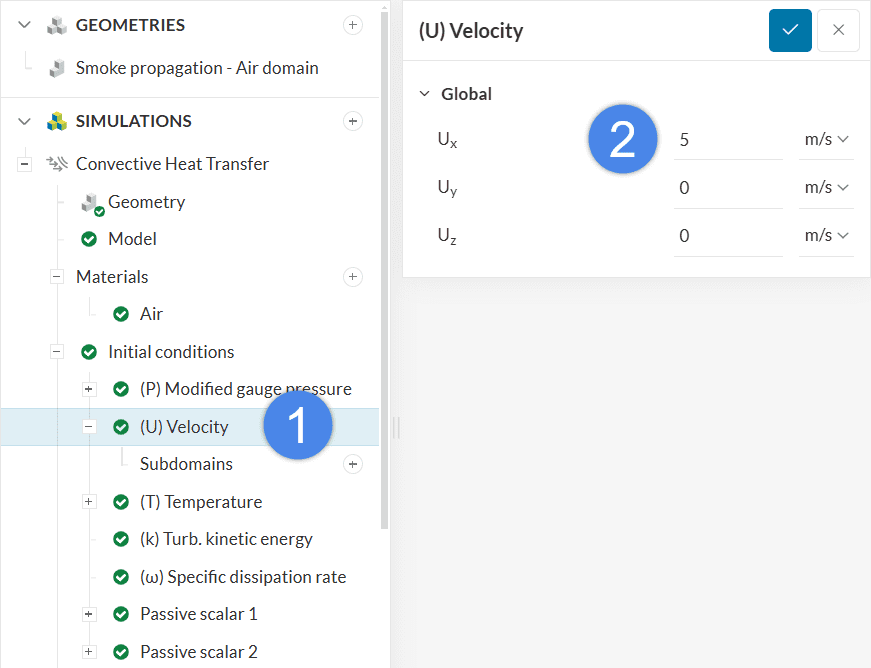Close the (U) Velocity panel
Viewport: 871px width, 668px height.
(838, 30)
